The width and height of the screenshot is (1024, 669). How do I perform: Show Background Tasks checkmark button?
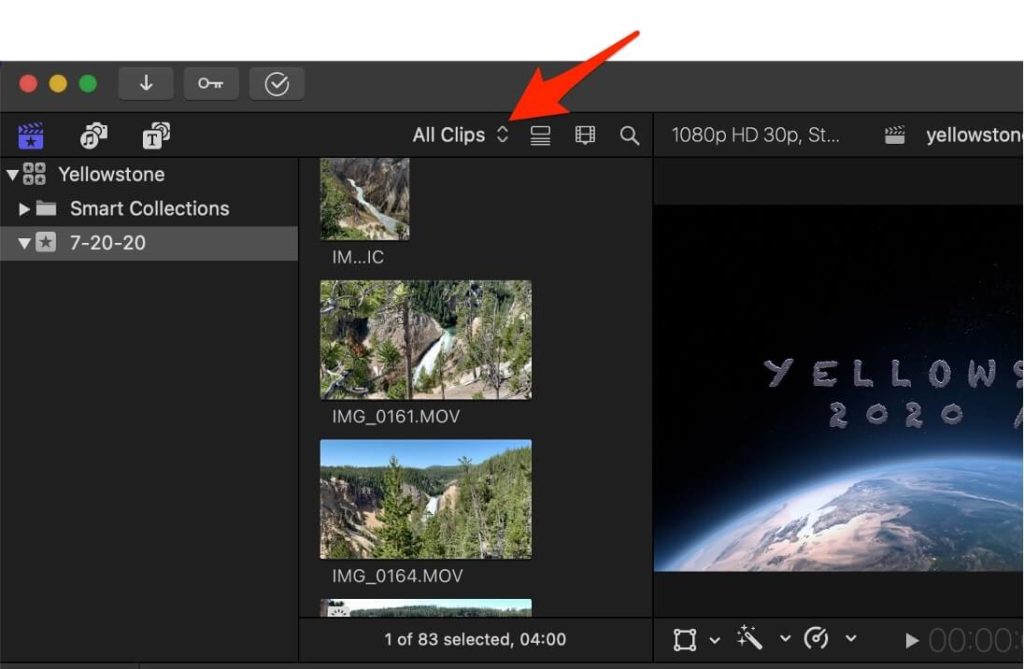[x=276, y=84]
